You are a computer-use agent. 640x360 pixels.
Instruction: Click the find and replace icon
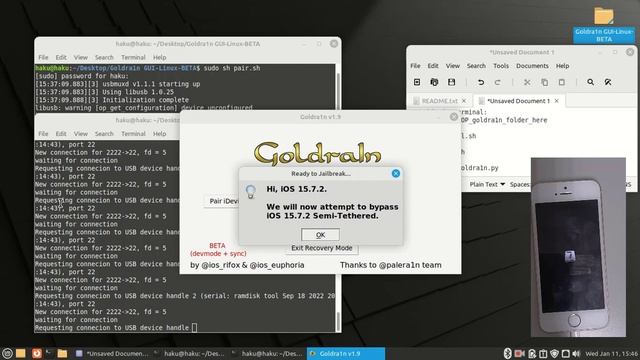[x=608, y=82]
